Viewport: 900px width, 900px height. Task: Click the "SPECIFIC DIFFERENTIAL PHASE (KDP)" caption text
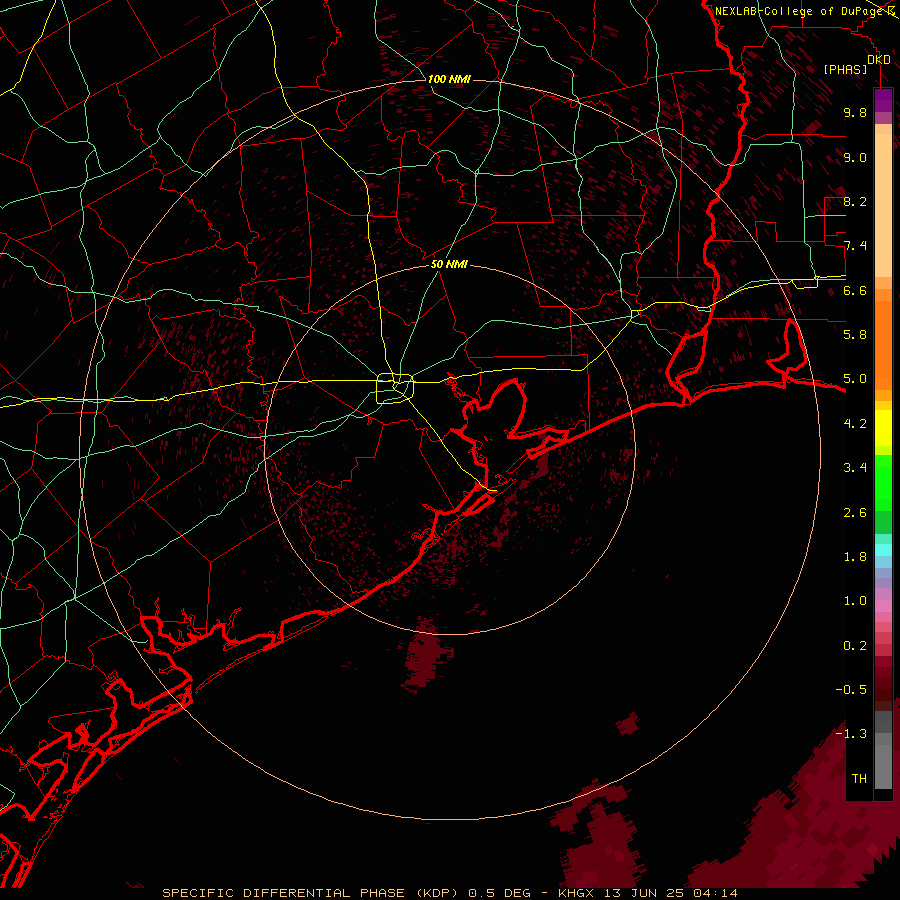312,893
